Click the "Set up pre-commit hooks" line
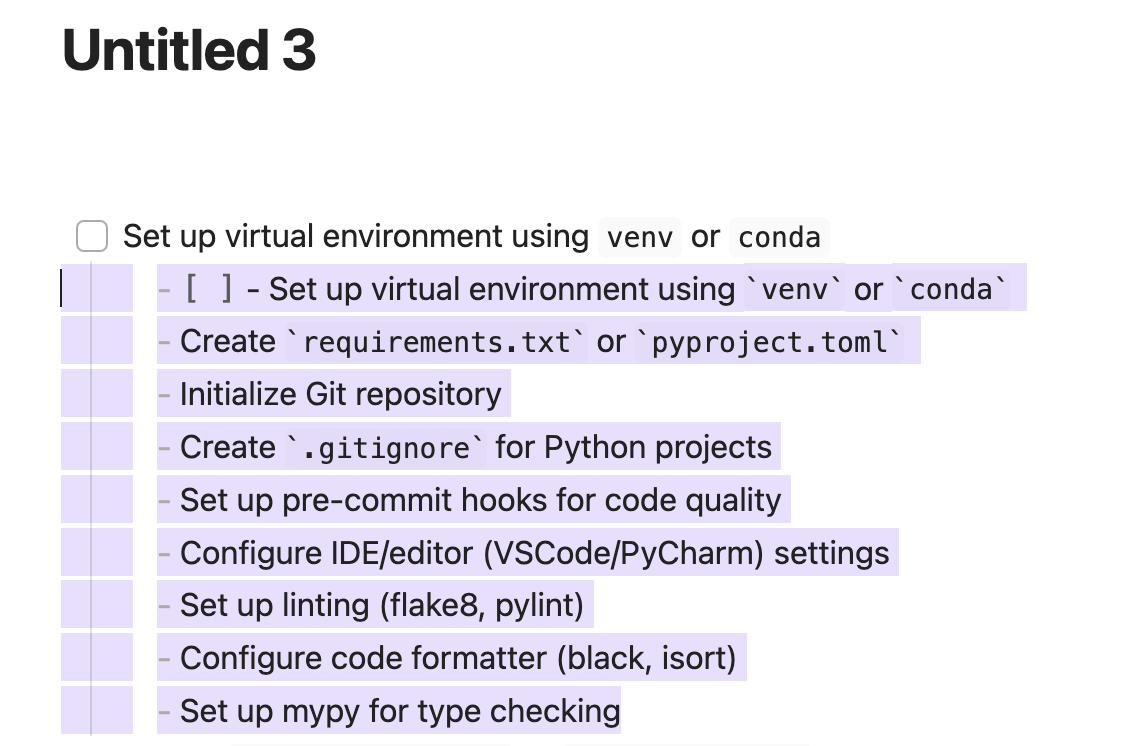The image size is (1144, 746). (x=480, y=499)
